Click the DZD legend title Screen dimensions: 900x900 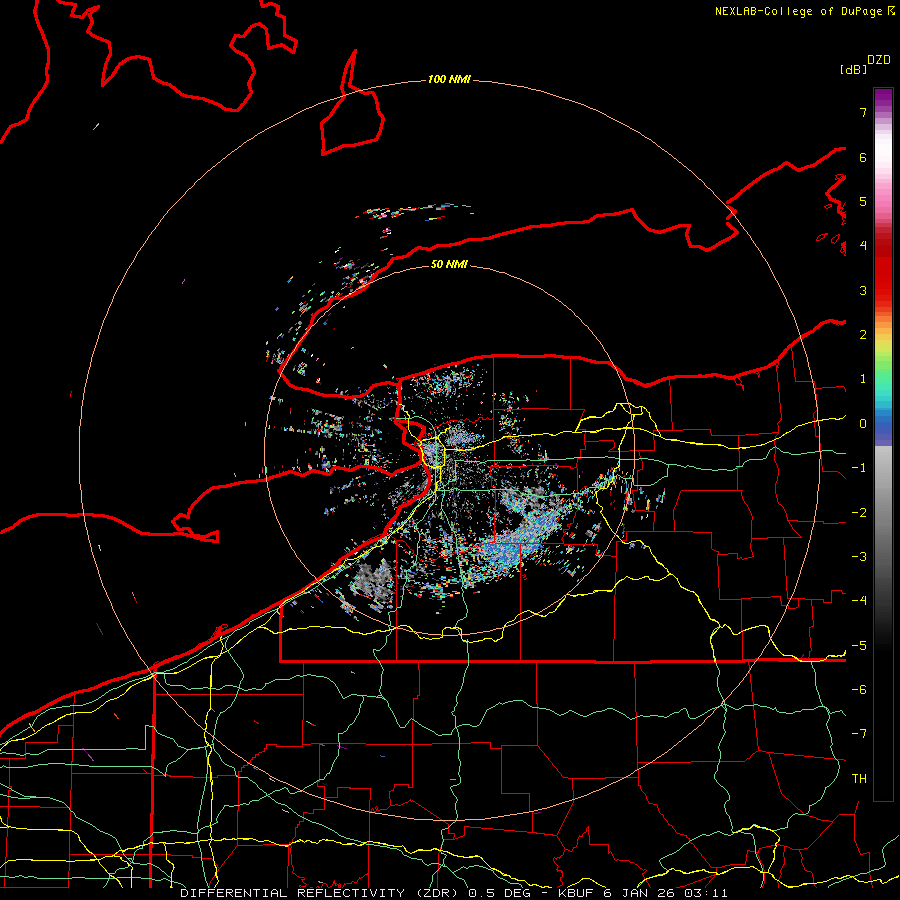[879, 60]
